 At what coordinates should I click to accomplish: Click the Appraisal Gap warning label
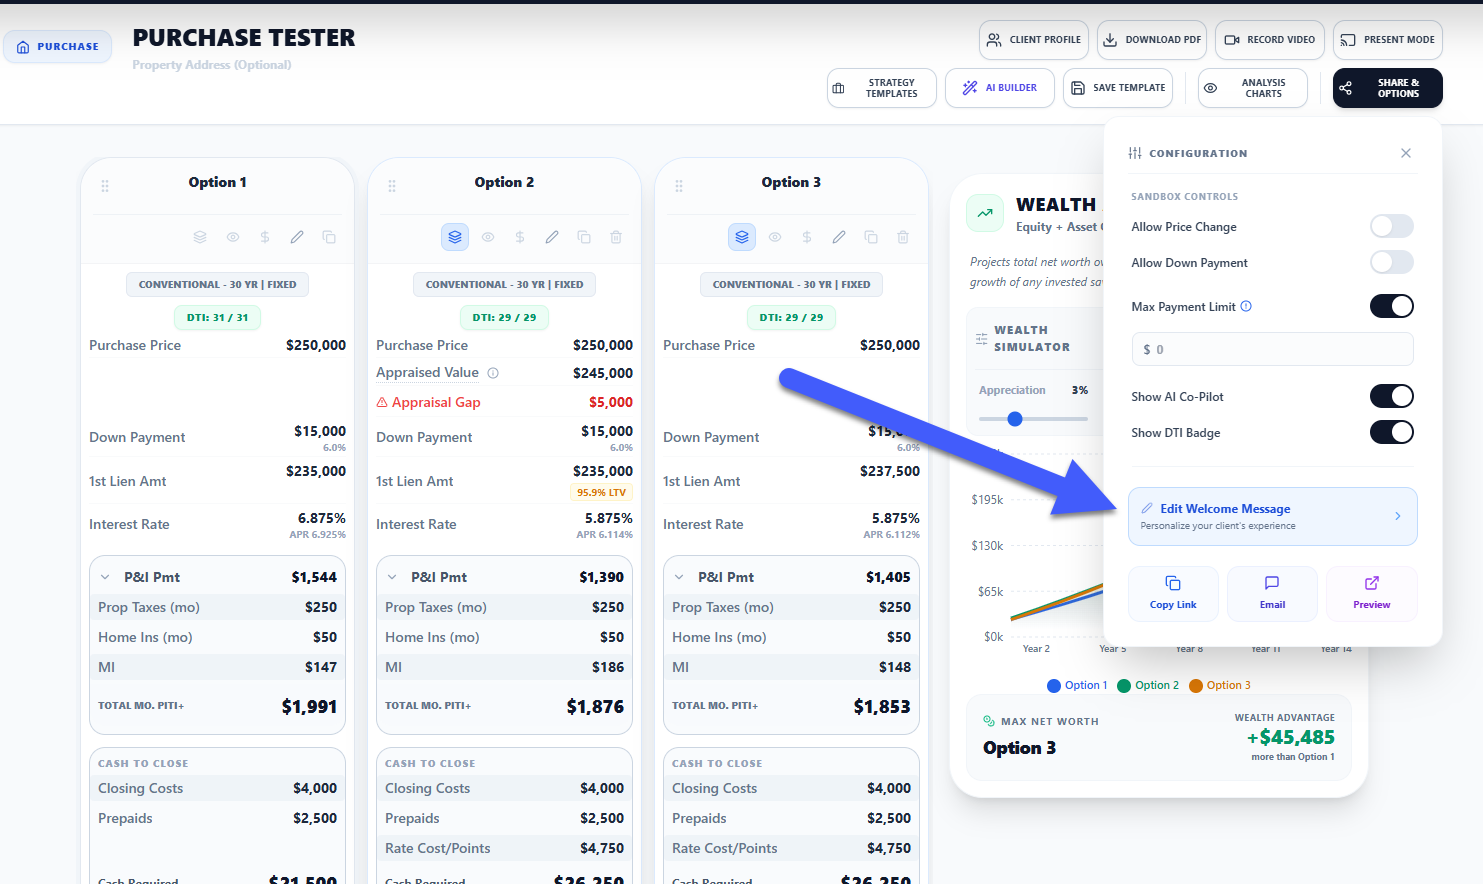pos(428,402)
